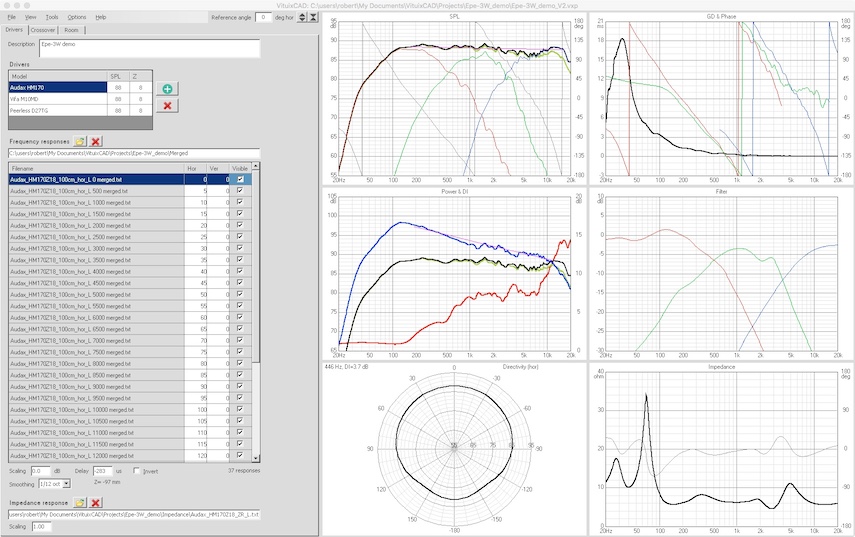
Task: Add a new driver with the green plus button
Action: tap(167, 88)
